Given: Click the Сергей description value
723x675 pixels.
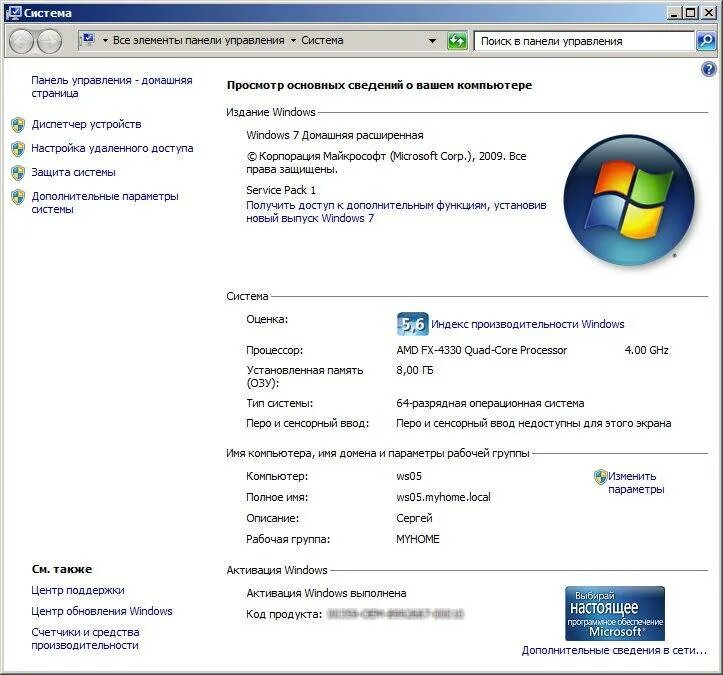Looking at the screenshot, I should pos(415,518).
